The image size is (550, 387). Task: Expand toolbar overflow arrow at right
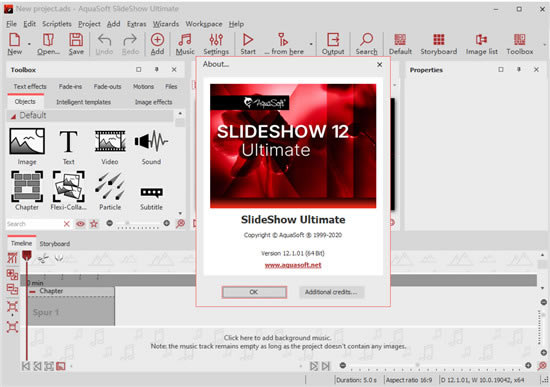pos(545,45)
